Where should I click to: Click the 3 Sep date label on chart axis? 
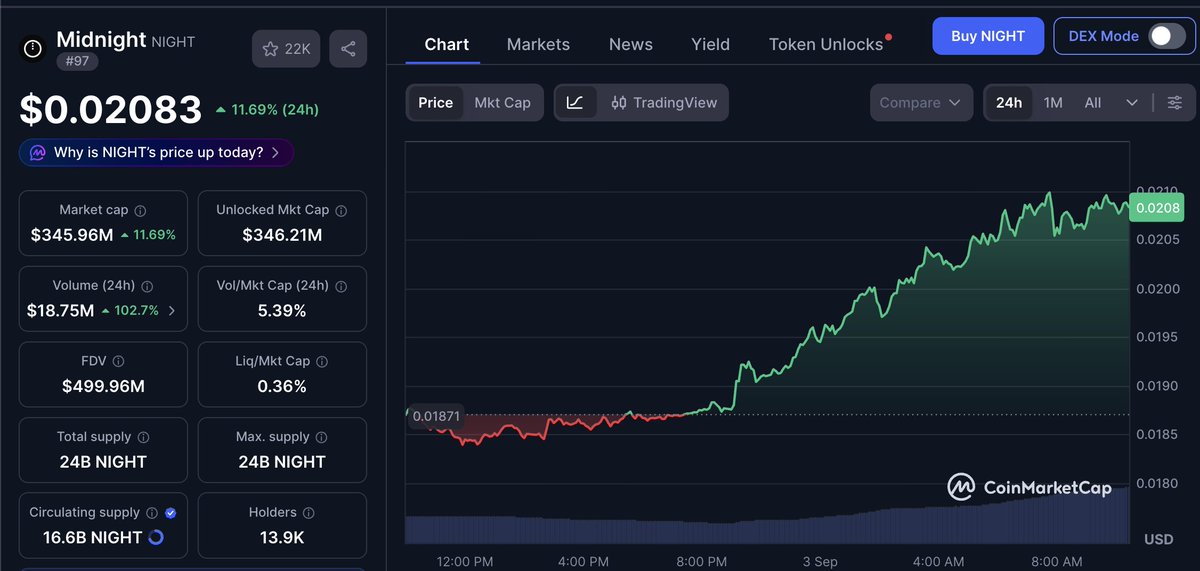point(820,562)
